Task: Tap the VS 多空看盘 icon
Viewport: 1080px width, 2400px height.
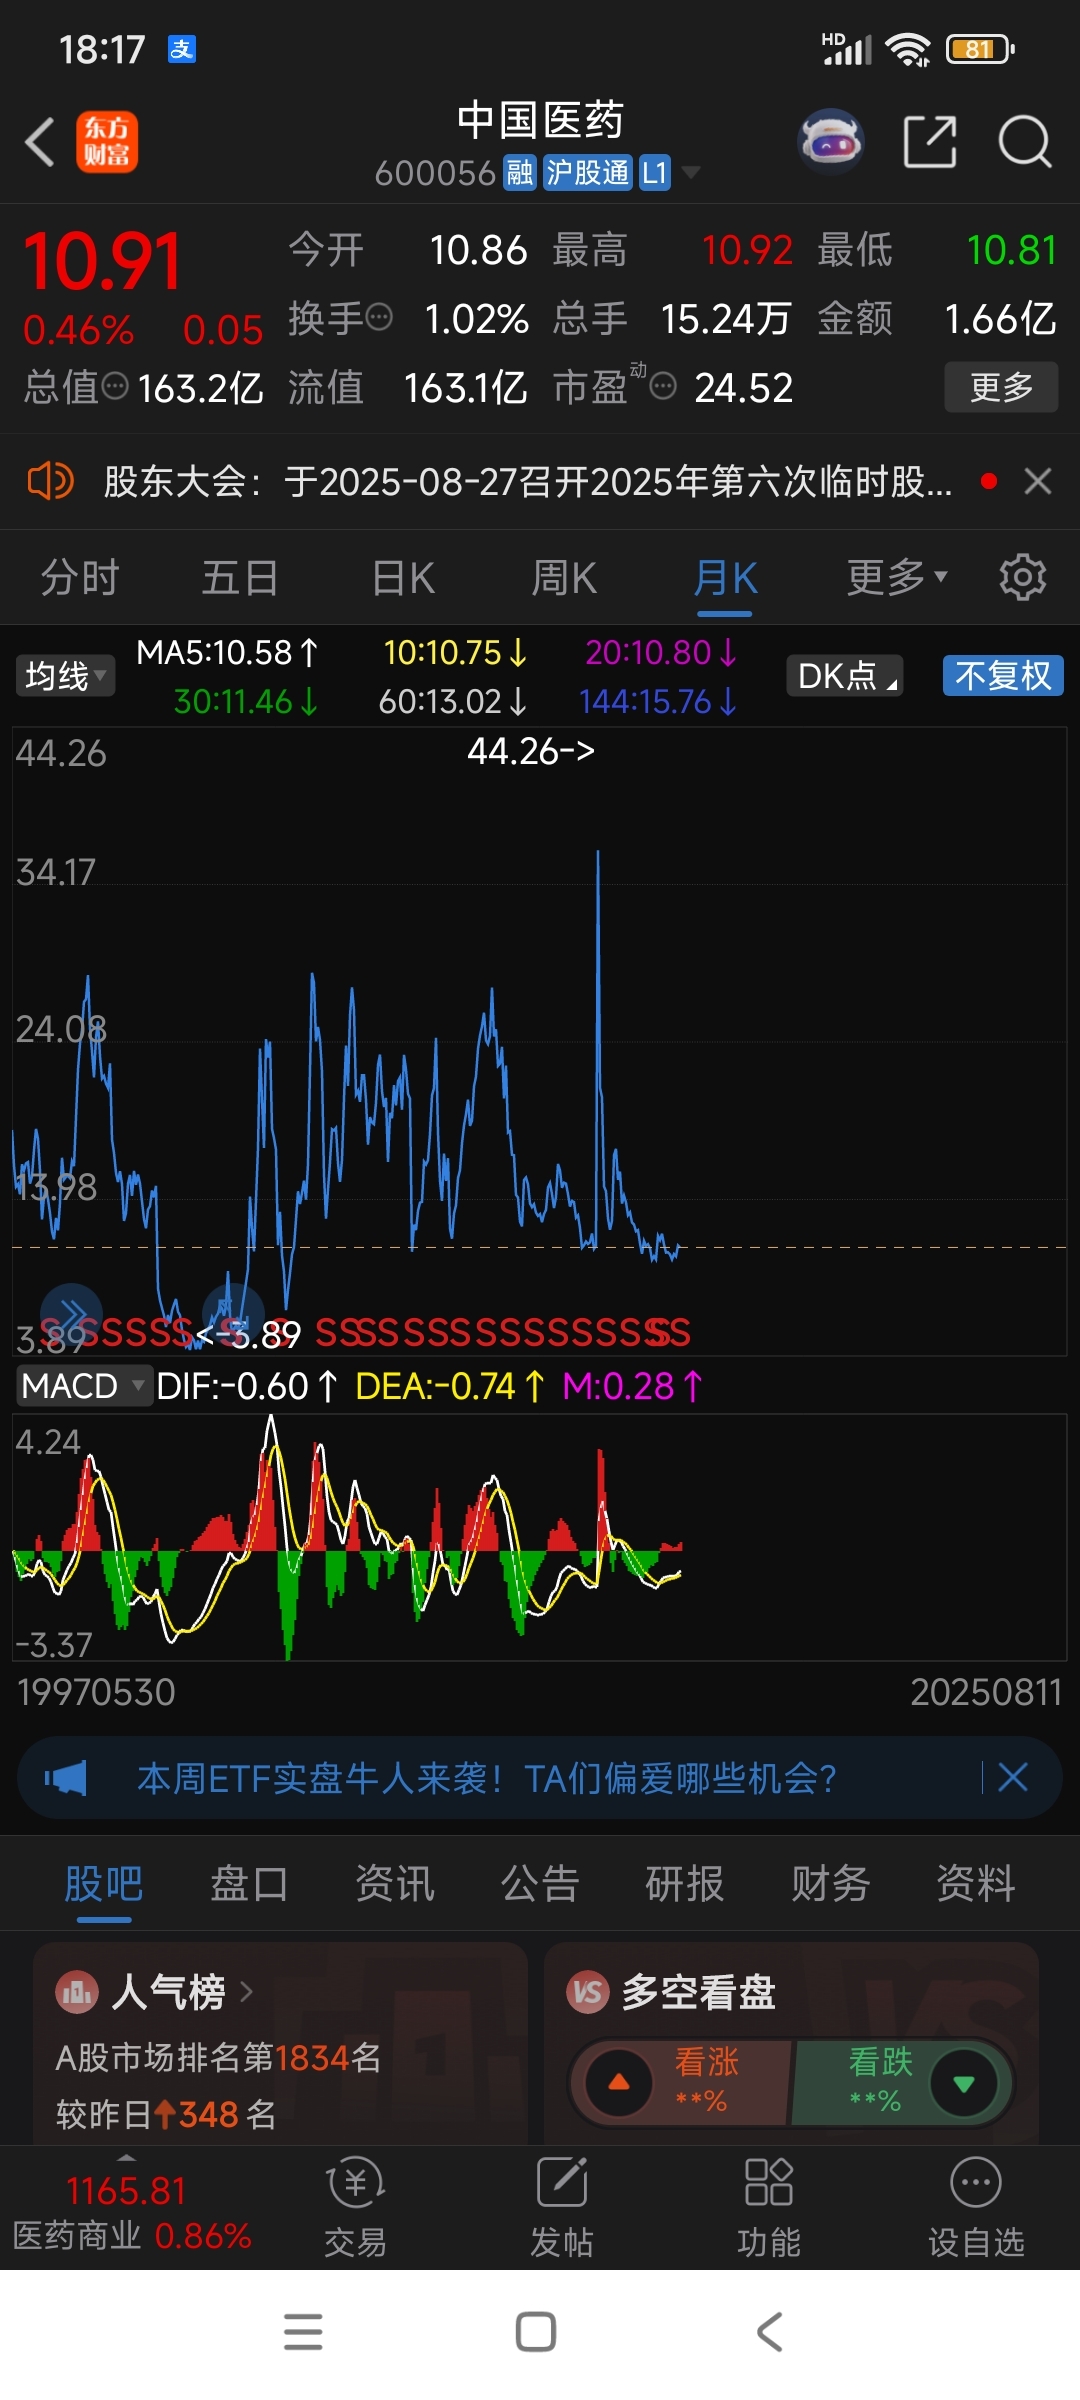Action: pos(588,1992)
